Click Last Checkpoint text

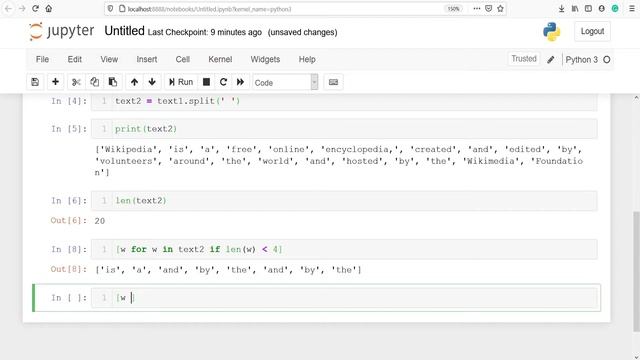click(x=204, y=32)
